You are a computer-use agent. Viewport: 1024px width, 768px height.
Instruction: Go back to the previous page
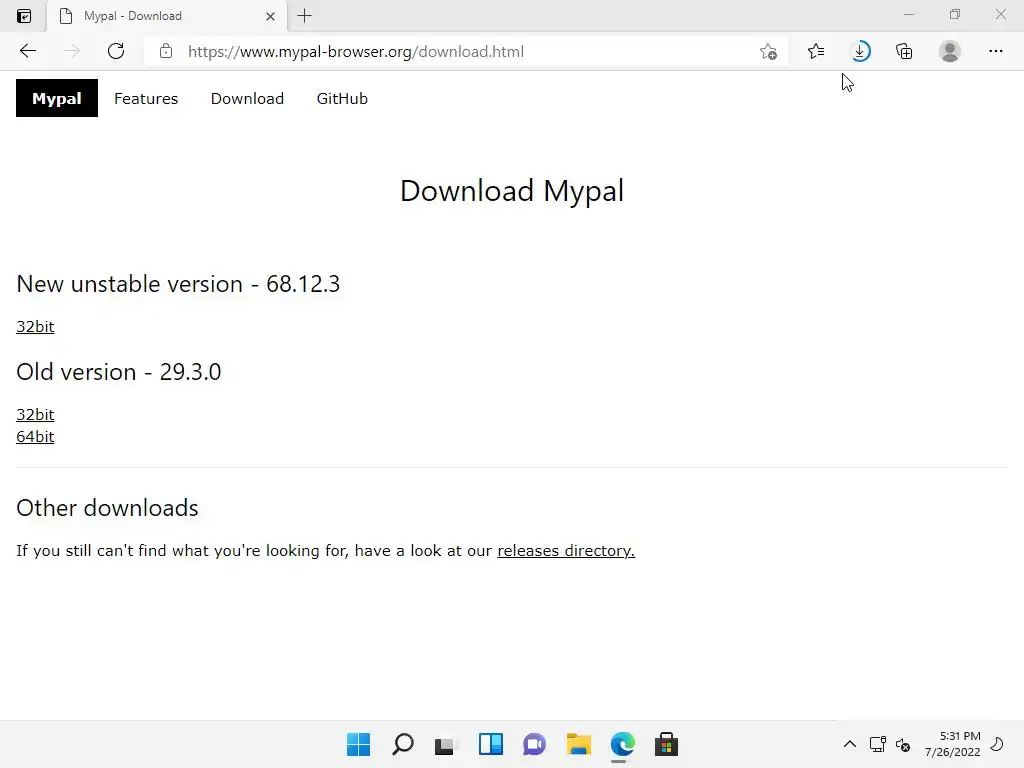(27, 51)
